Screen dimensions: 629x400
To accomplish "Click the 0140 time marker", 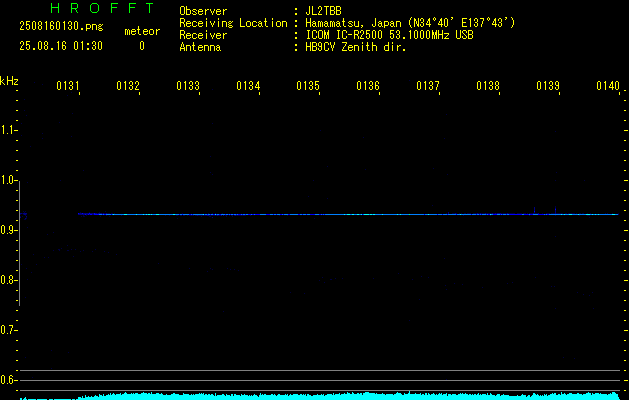I will click(608, 86).
